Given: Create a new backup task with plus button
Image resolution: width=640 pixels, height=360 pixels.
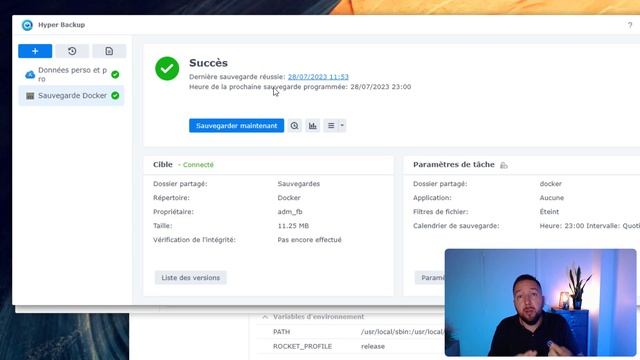Looking at the screenshot, I should point(35,51).
